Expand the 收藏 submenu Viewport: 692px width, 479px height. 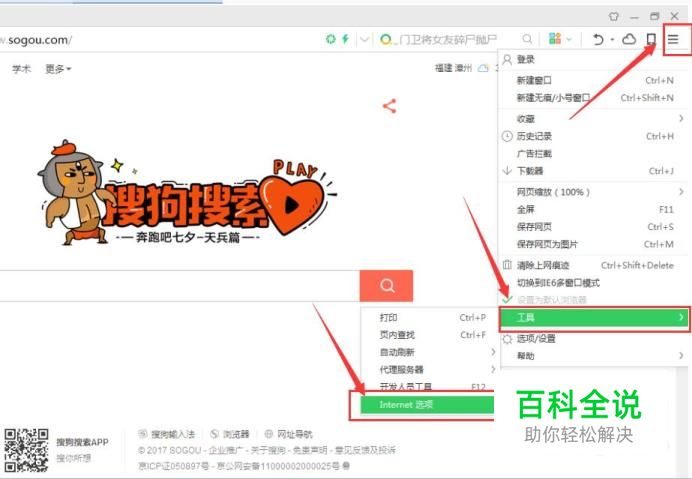[594, 118]
